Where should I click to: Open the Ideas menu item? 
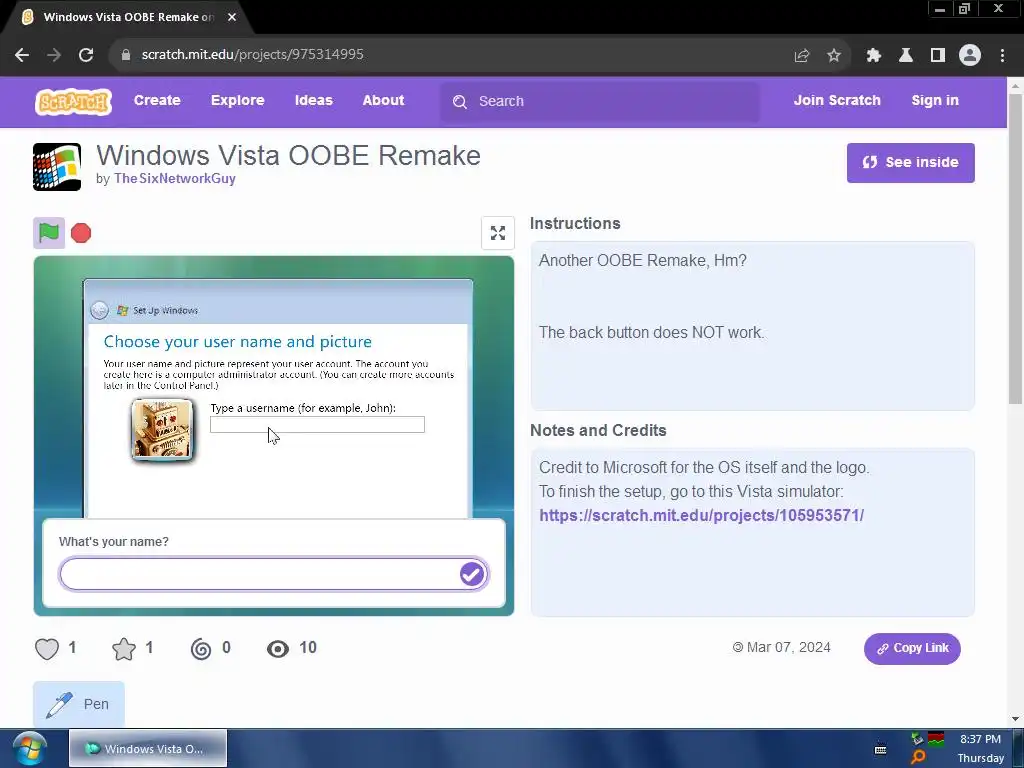click(313, 101)
